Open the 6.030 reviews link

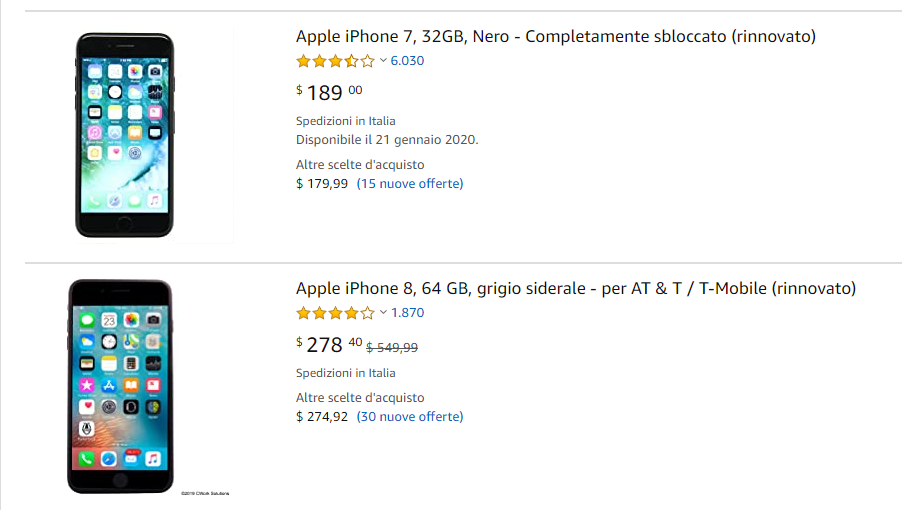pos(407,60)
